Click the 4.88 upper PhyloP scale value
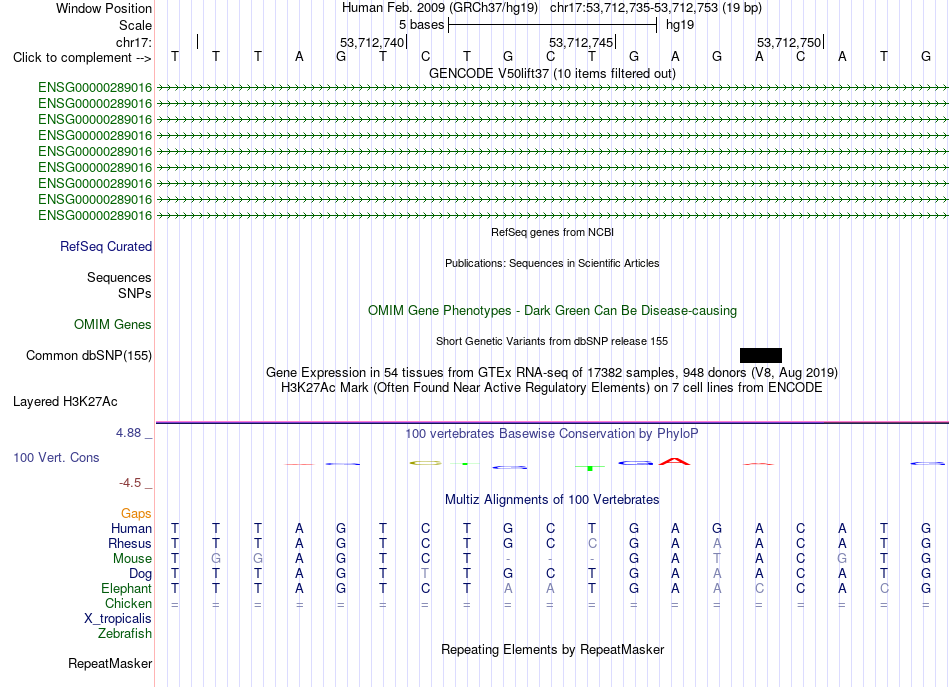 pyautogui.click(x=128, y=433)
